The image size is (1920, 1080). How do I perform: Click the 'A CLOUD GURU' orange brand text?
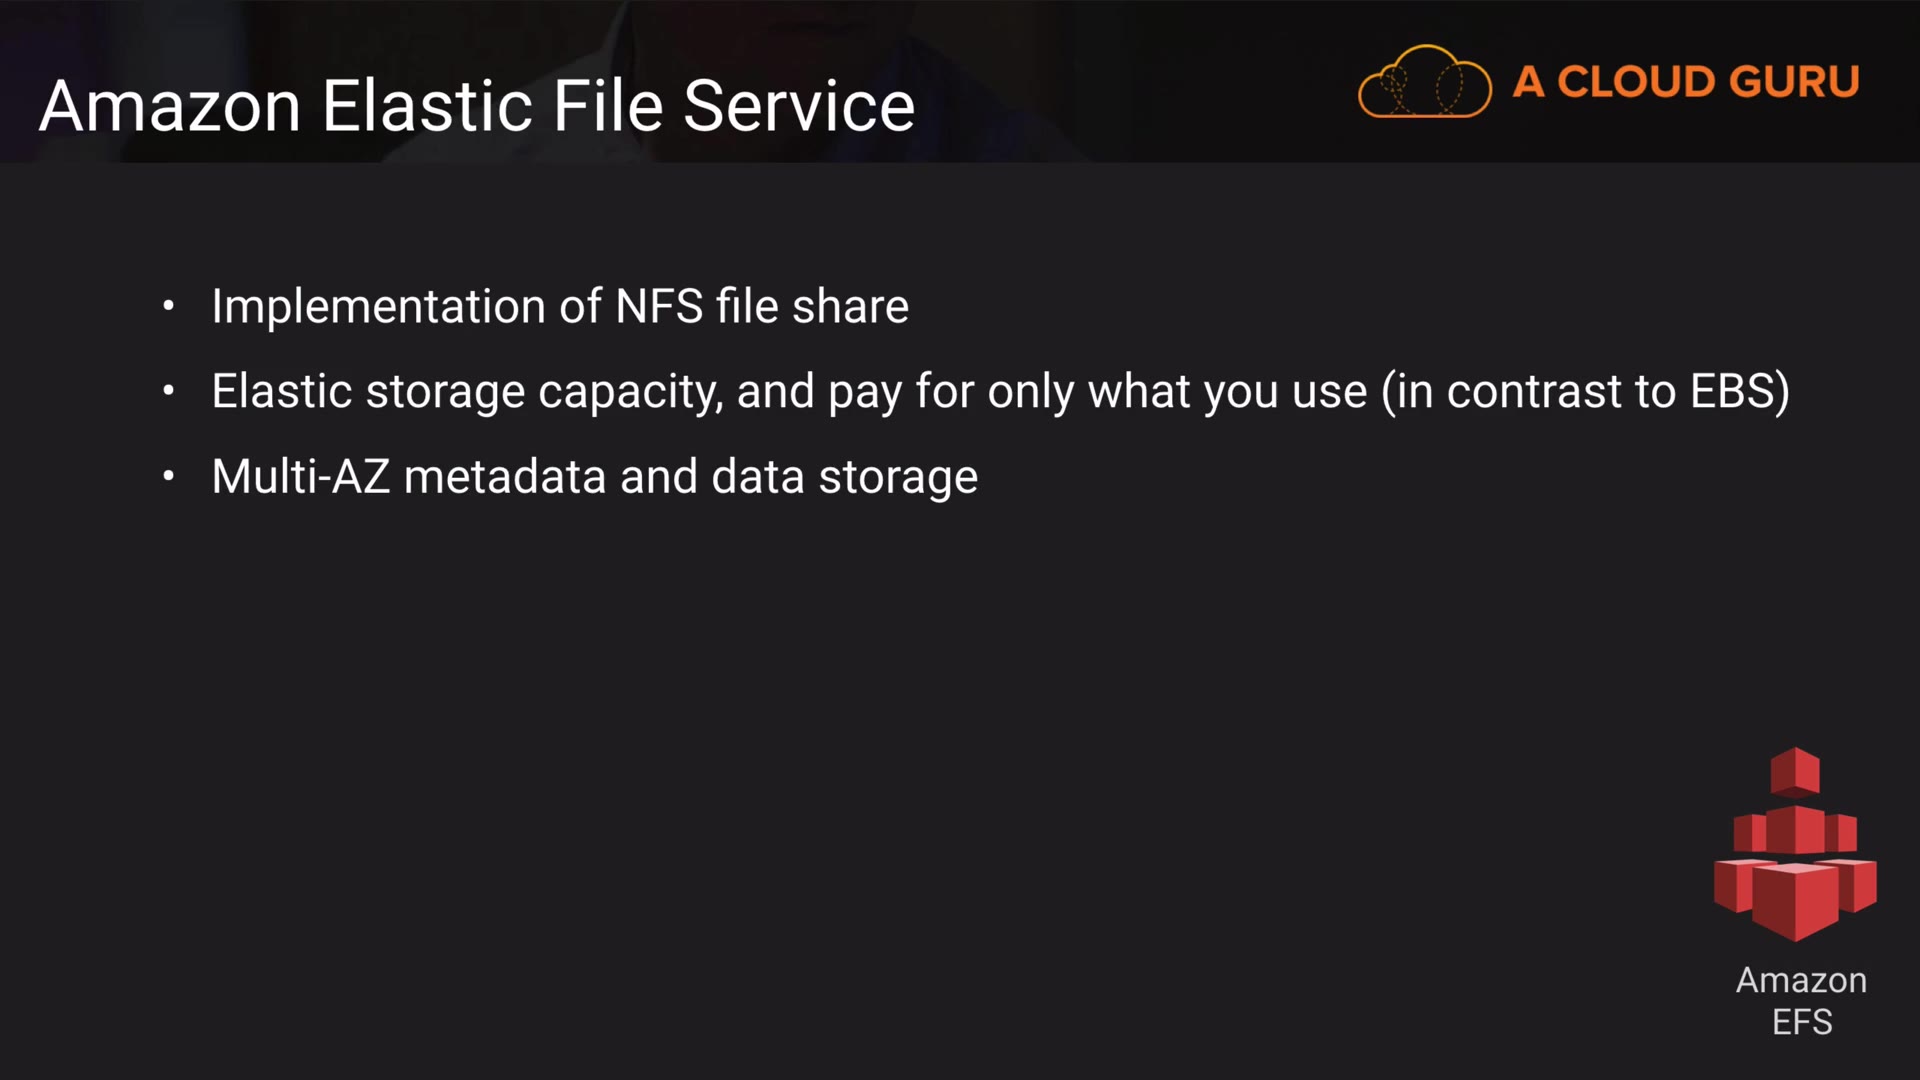tap(1686, 82)
